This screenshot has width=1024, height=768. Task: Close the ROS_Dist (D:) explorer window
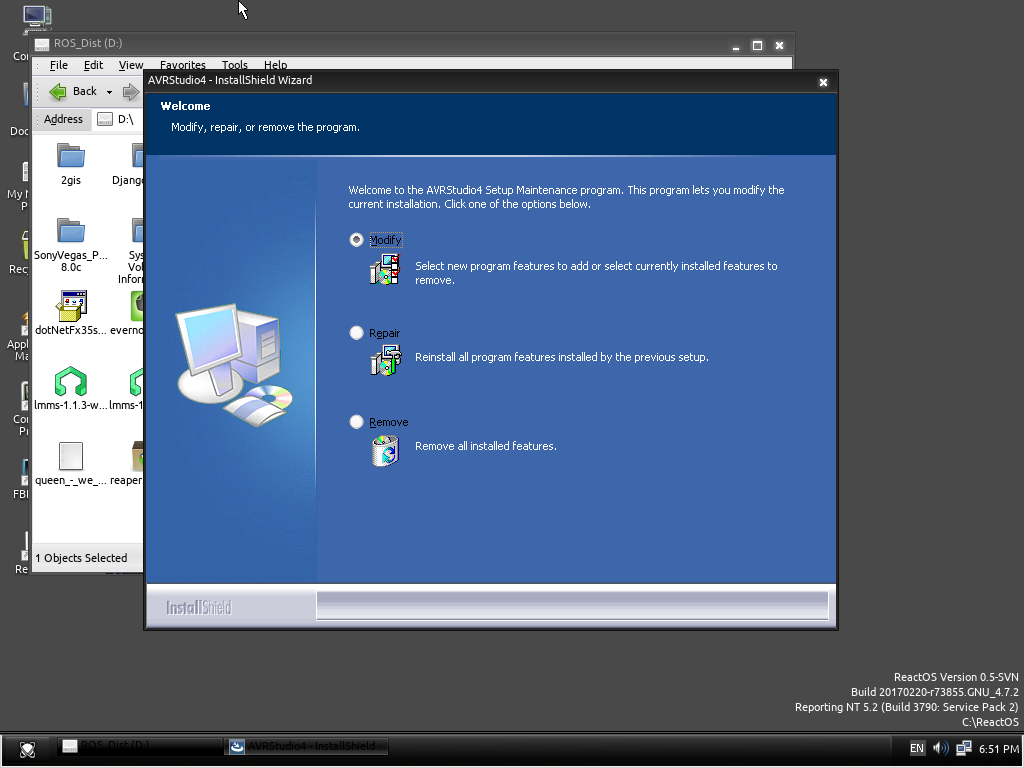coord(779,46)
